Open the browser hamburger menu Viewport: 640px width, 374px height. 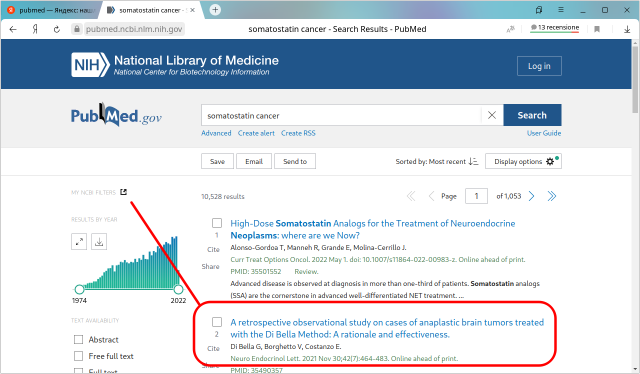click(x=561, y=10)
